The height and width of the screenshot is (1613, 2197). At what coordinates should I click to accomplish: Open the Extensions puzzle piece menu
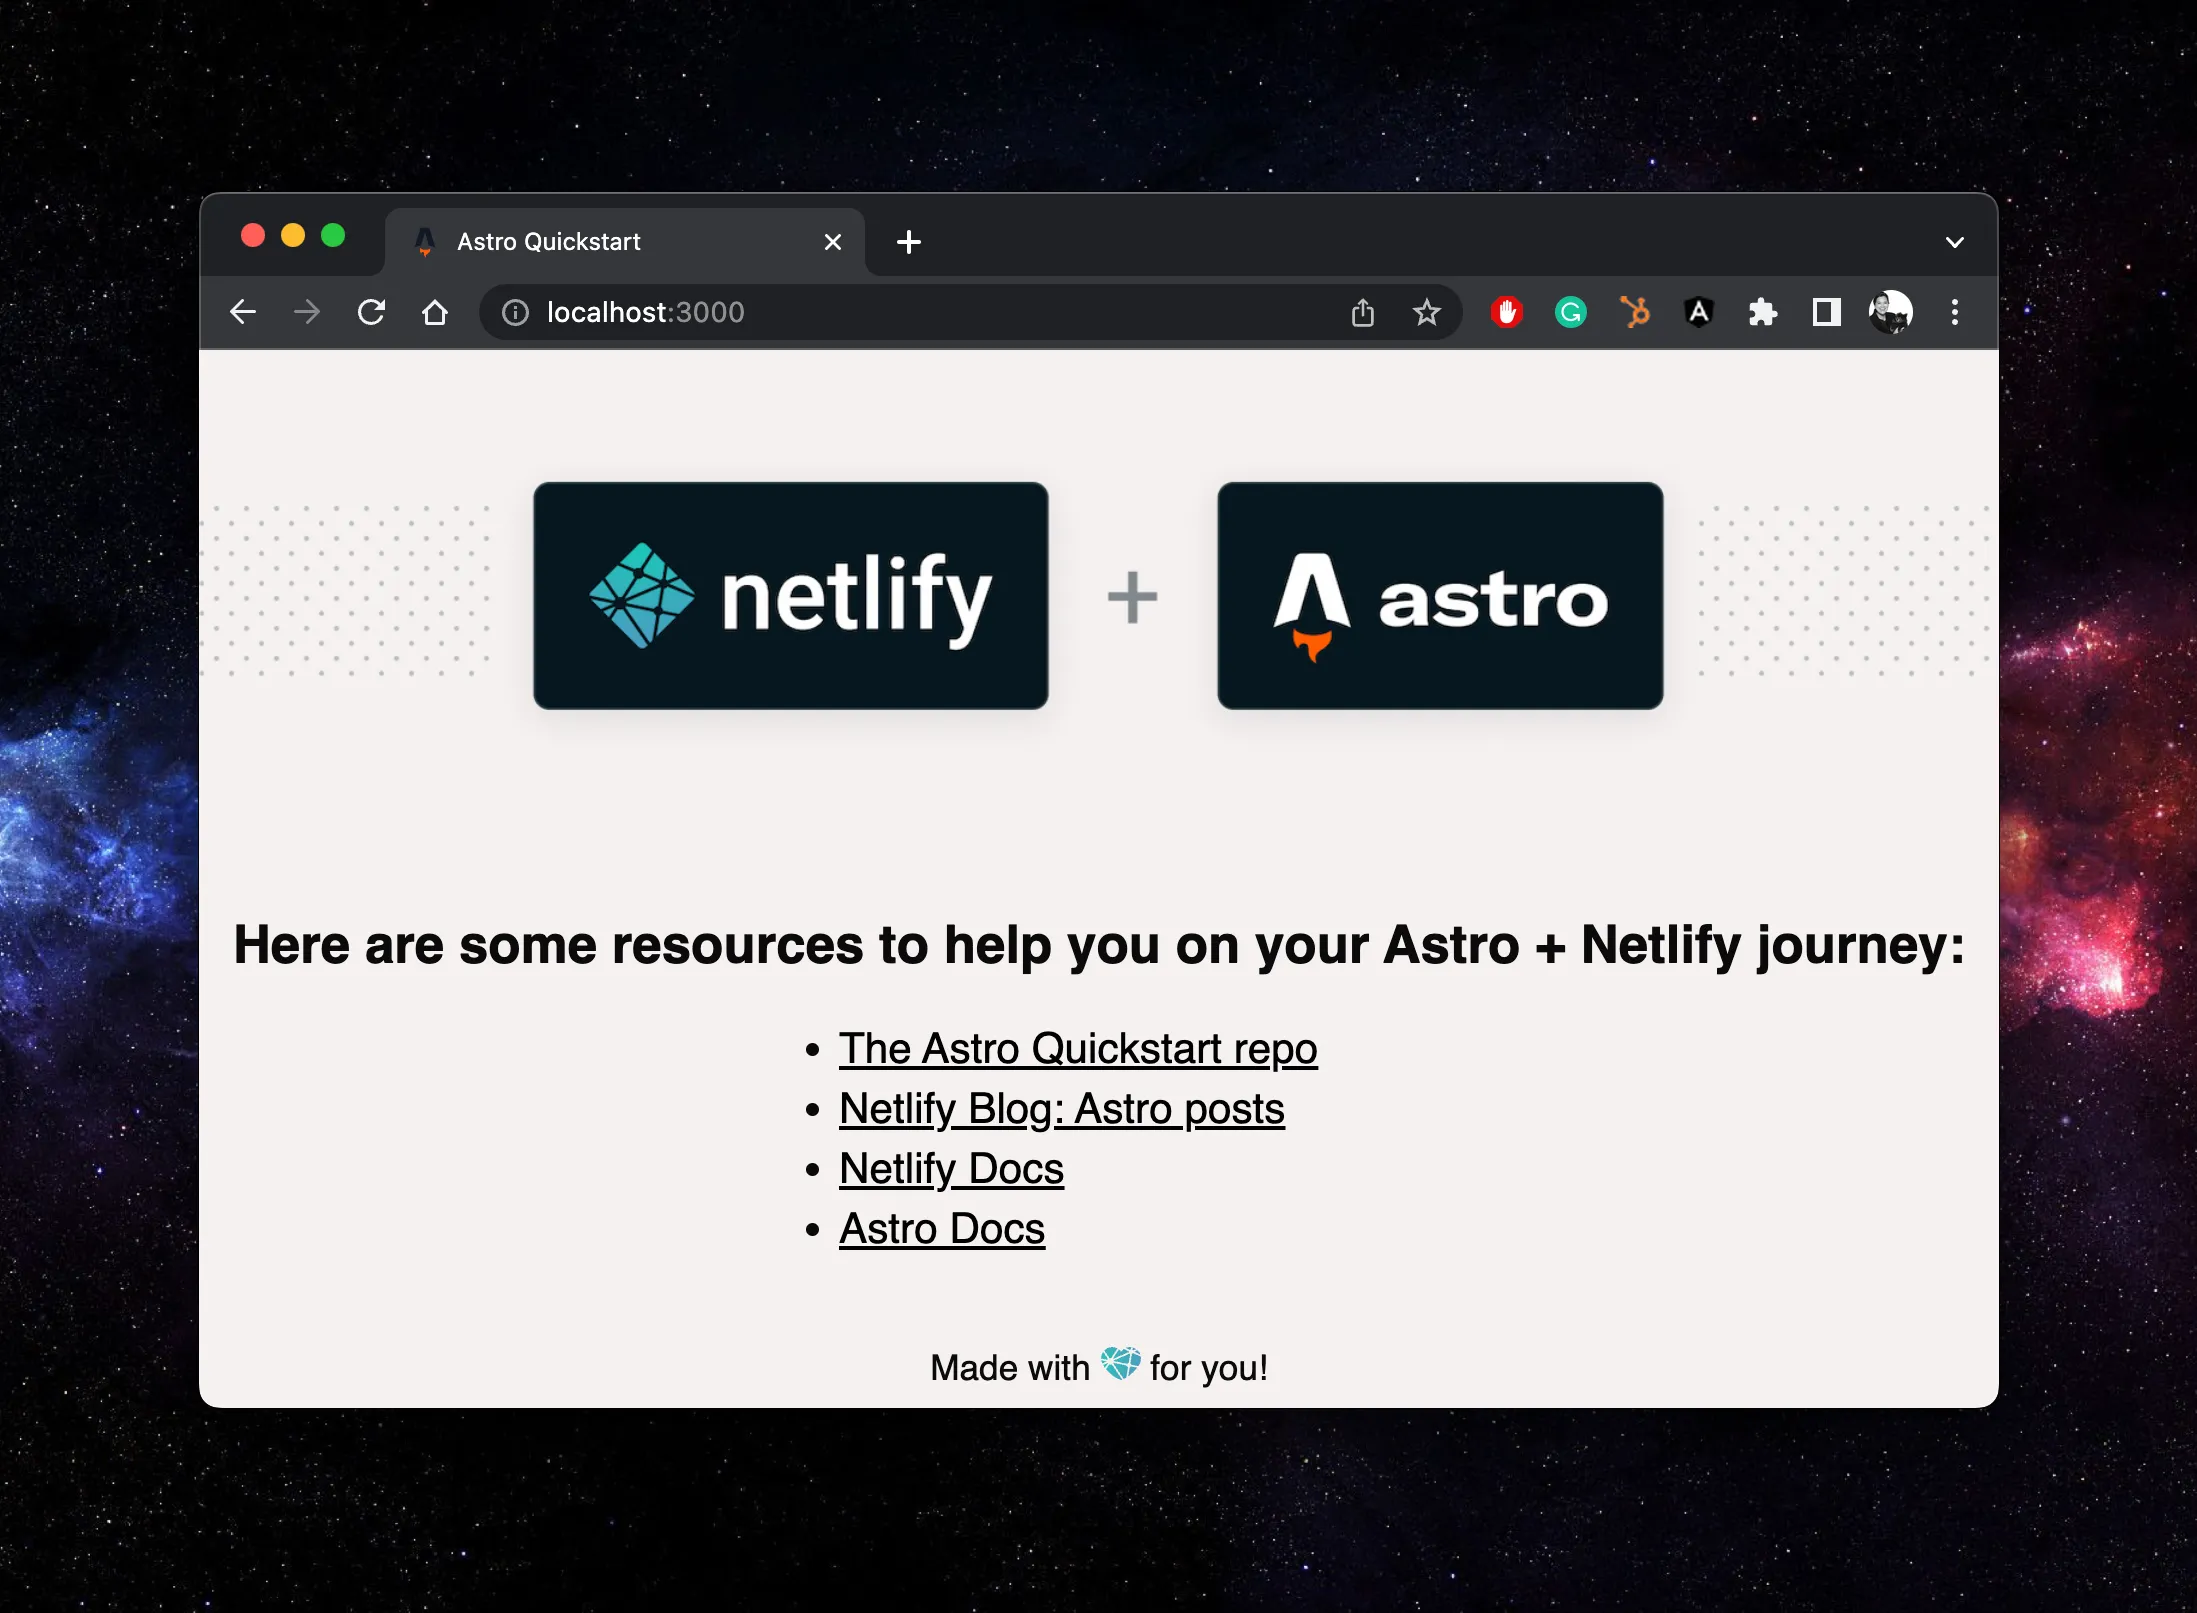(x=1762, y=312)
